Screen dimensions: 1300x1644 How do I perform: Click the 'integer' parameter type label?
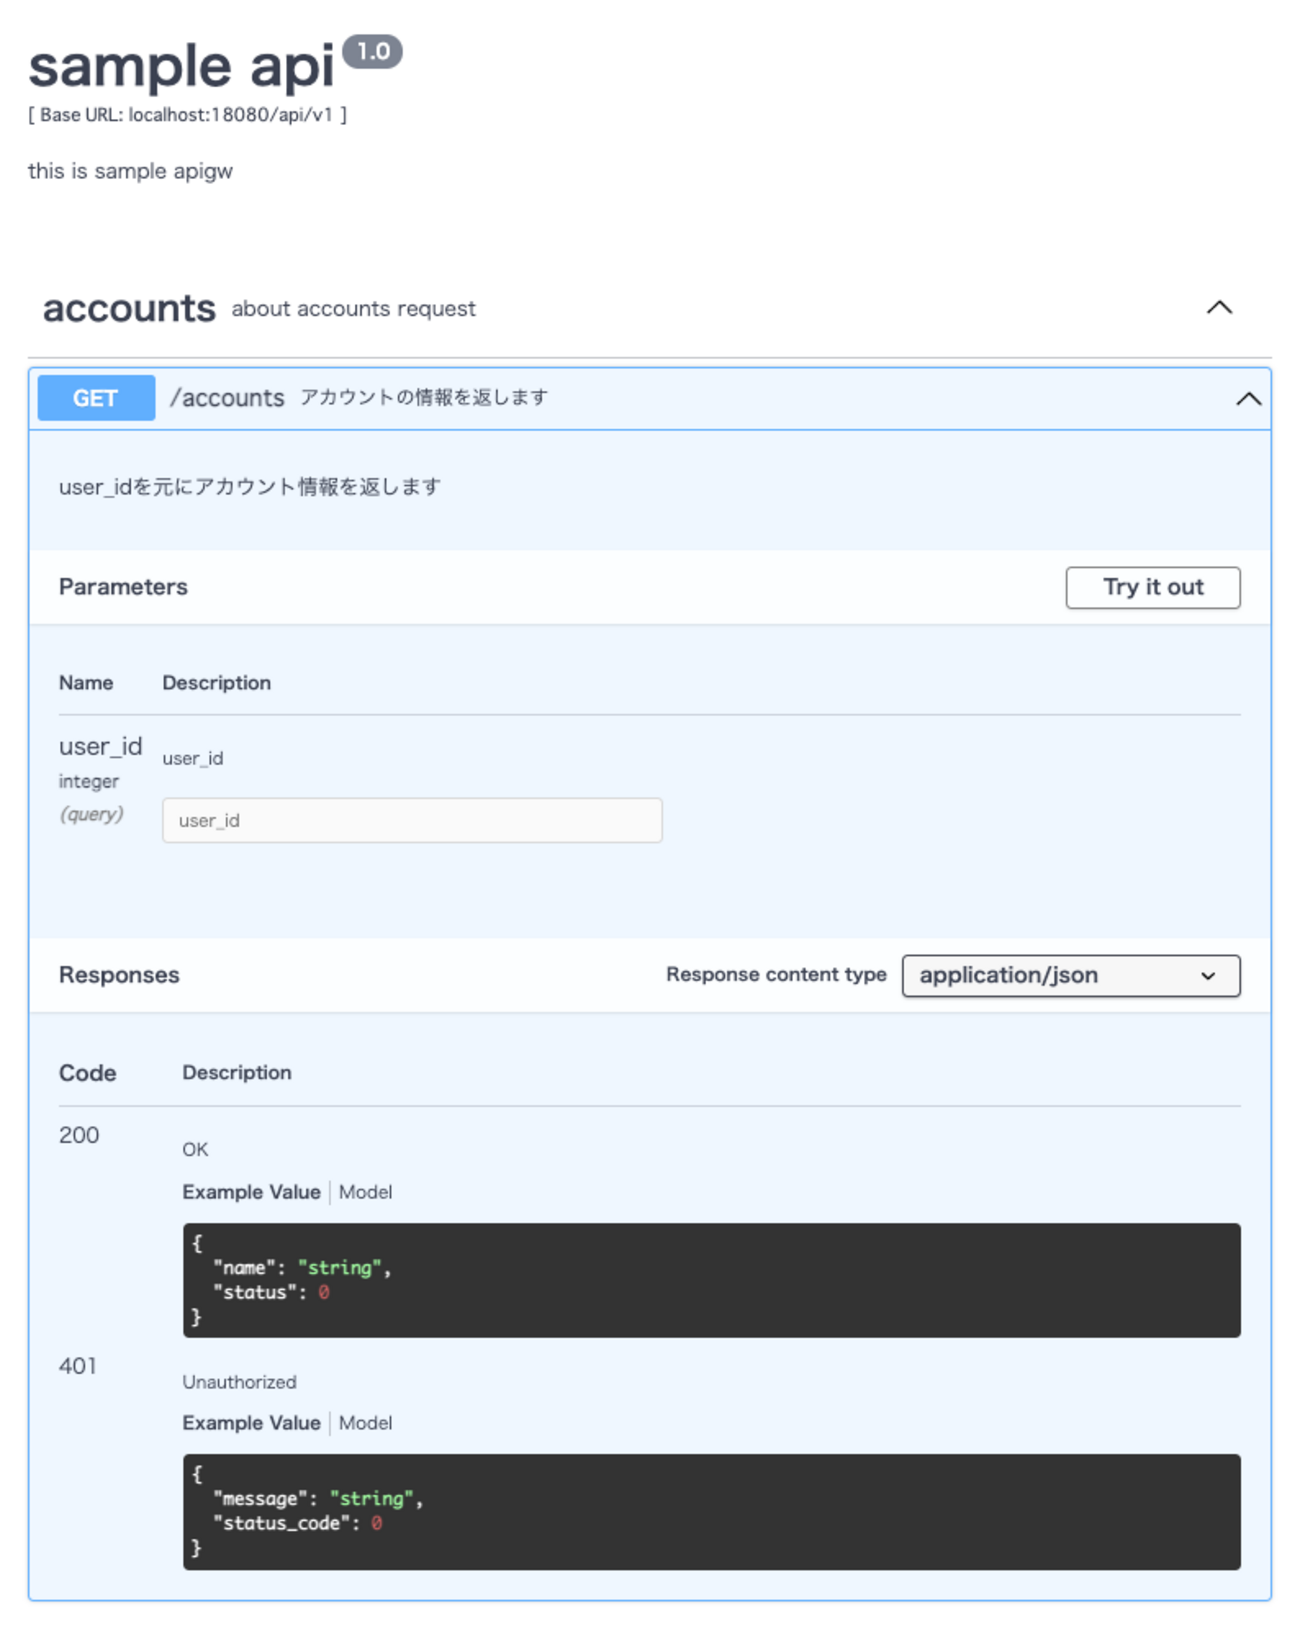tap(88, 781)
